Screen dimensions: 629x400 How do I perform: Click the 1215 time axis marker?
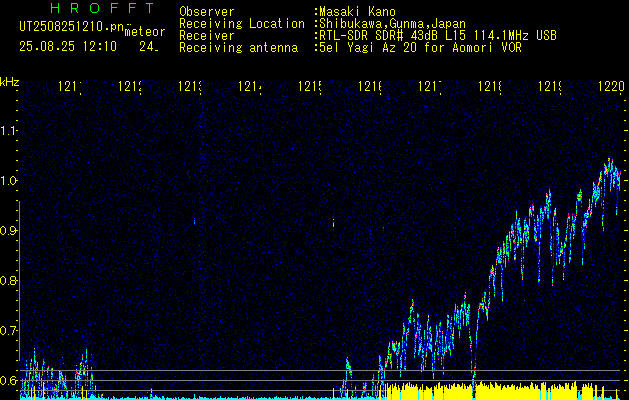pyautogui.click(x=310, y=86)
